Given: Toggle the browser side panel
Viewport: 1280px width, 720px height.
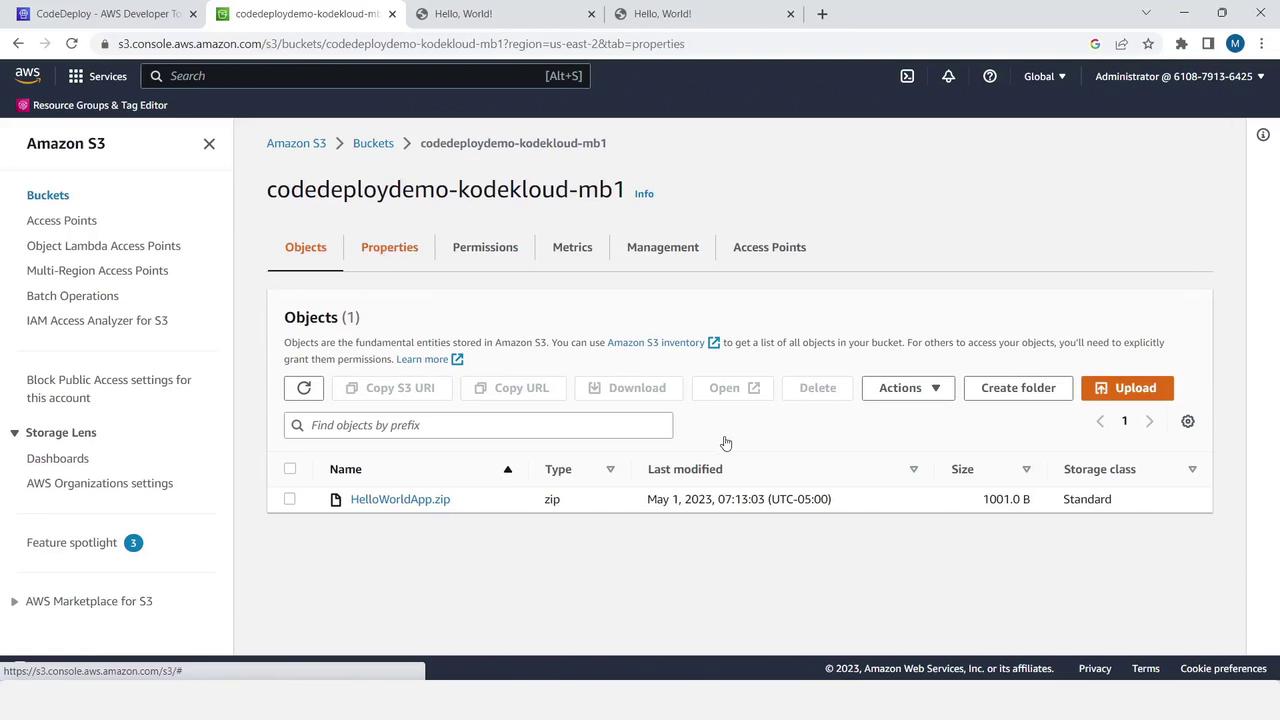Looking at the screenshot, I should click(1208, 44).
